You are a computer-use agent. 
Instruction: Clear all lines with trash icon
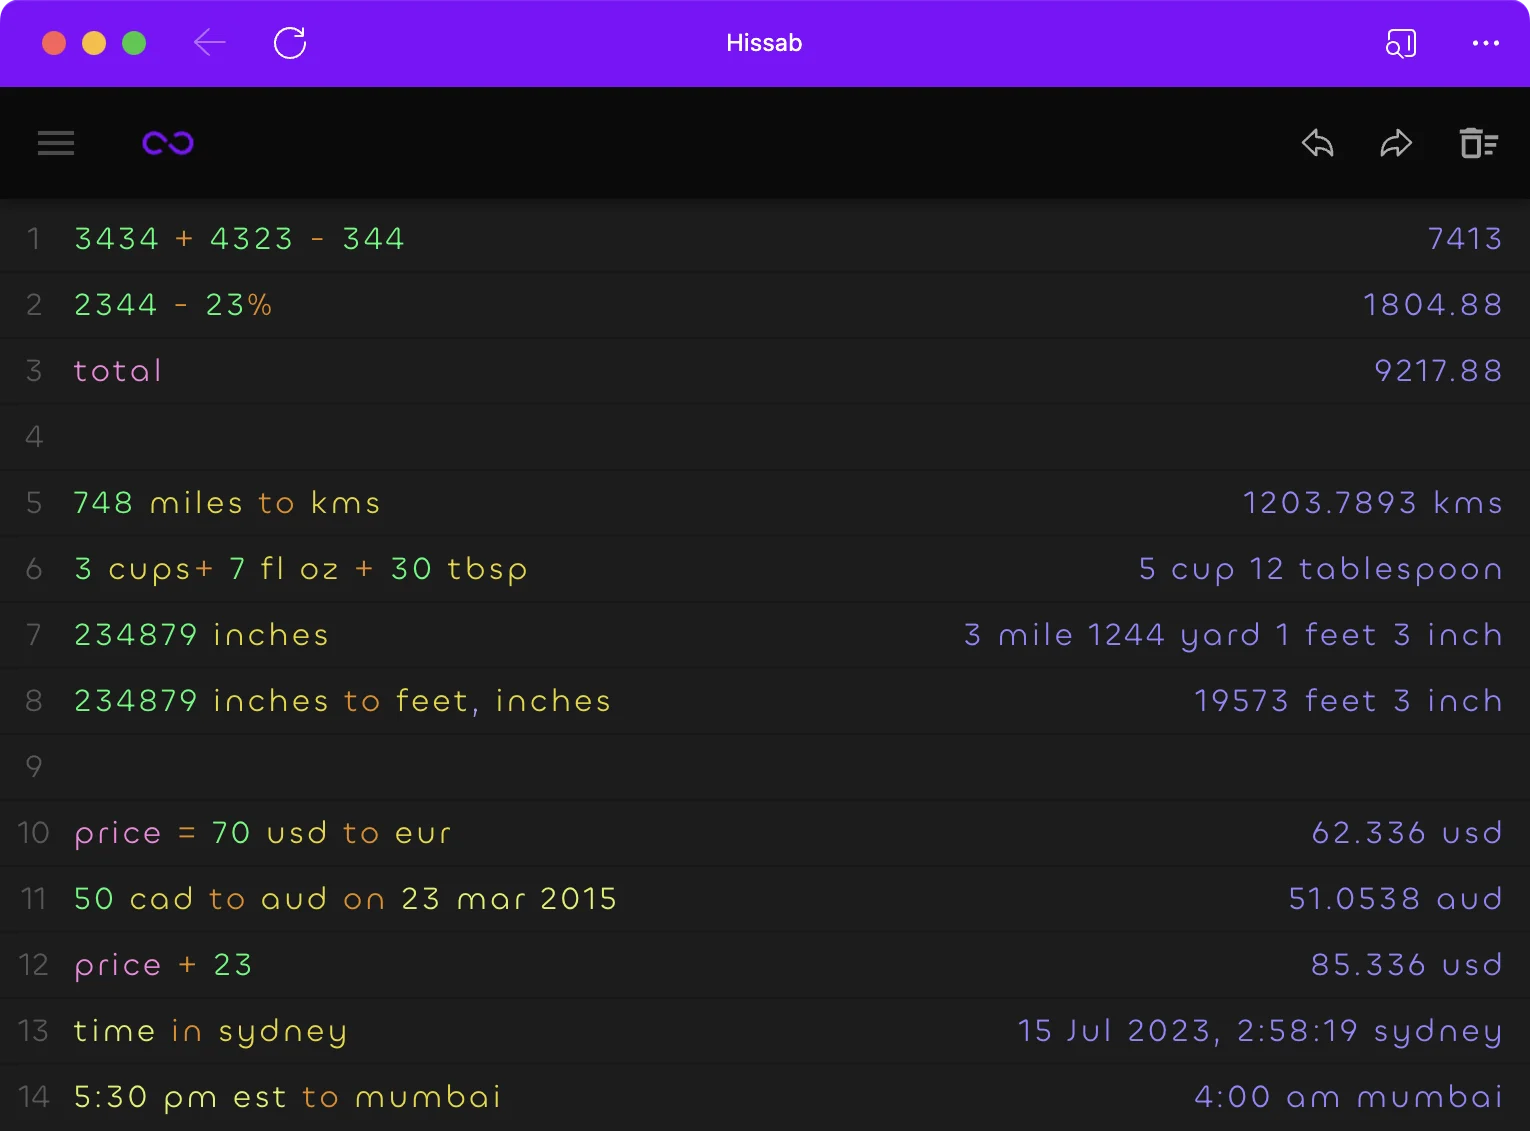tap(1478, 143)
